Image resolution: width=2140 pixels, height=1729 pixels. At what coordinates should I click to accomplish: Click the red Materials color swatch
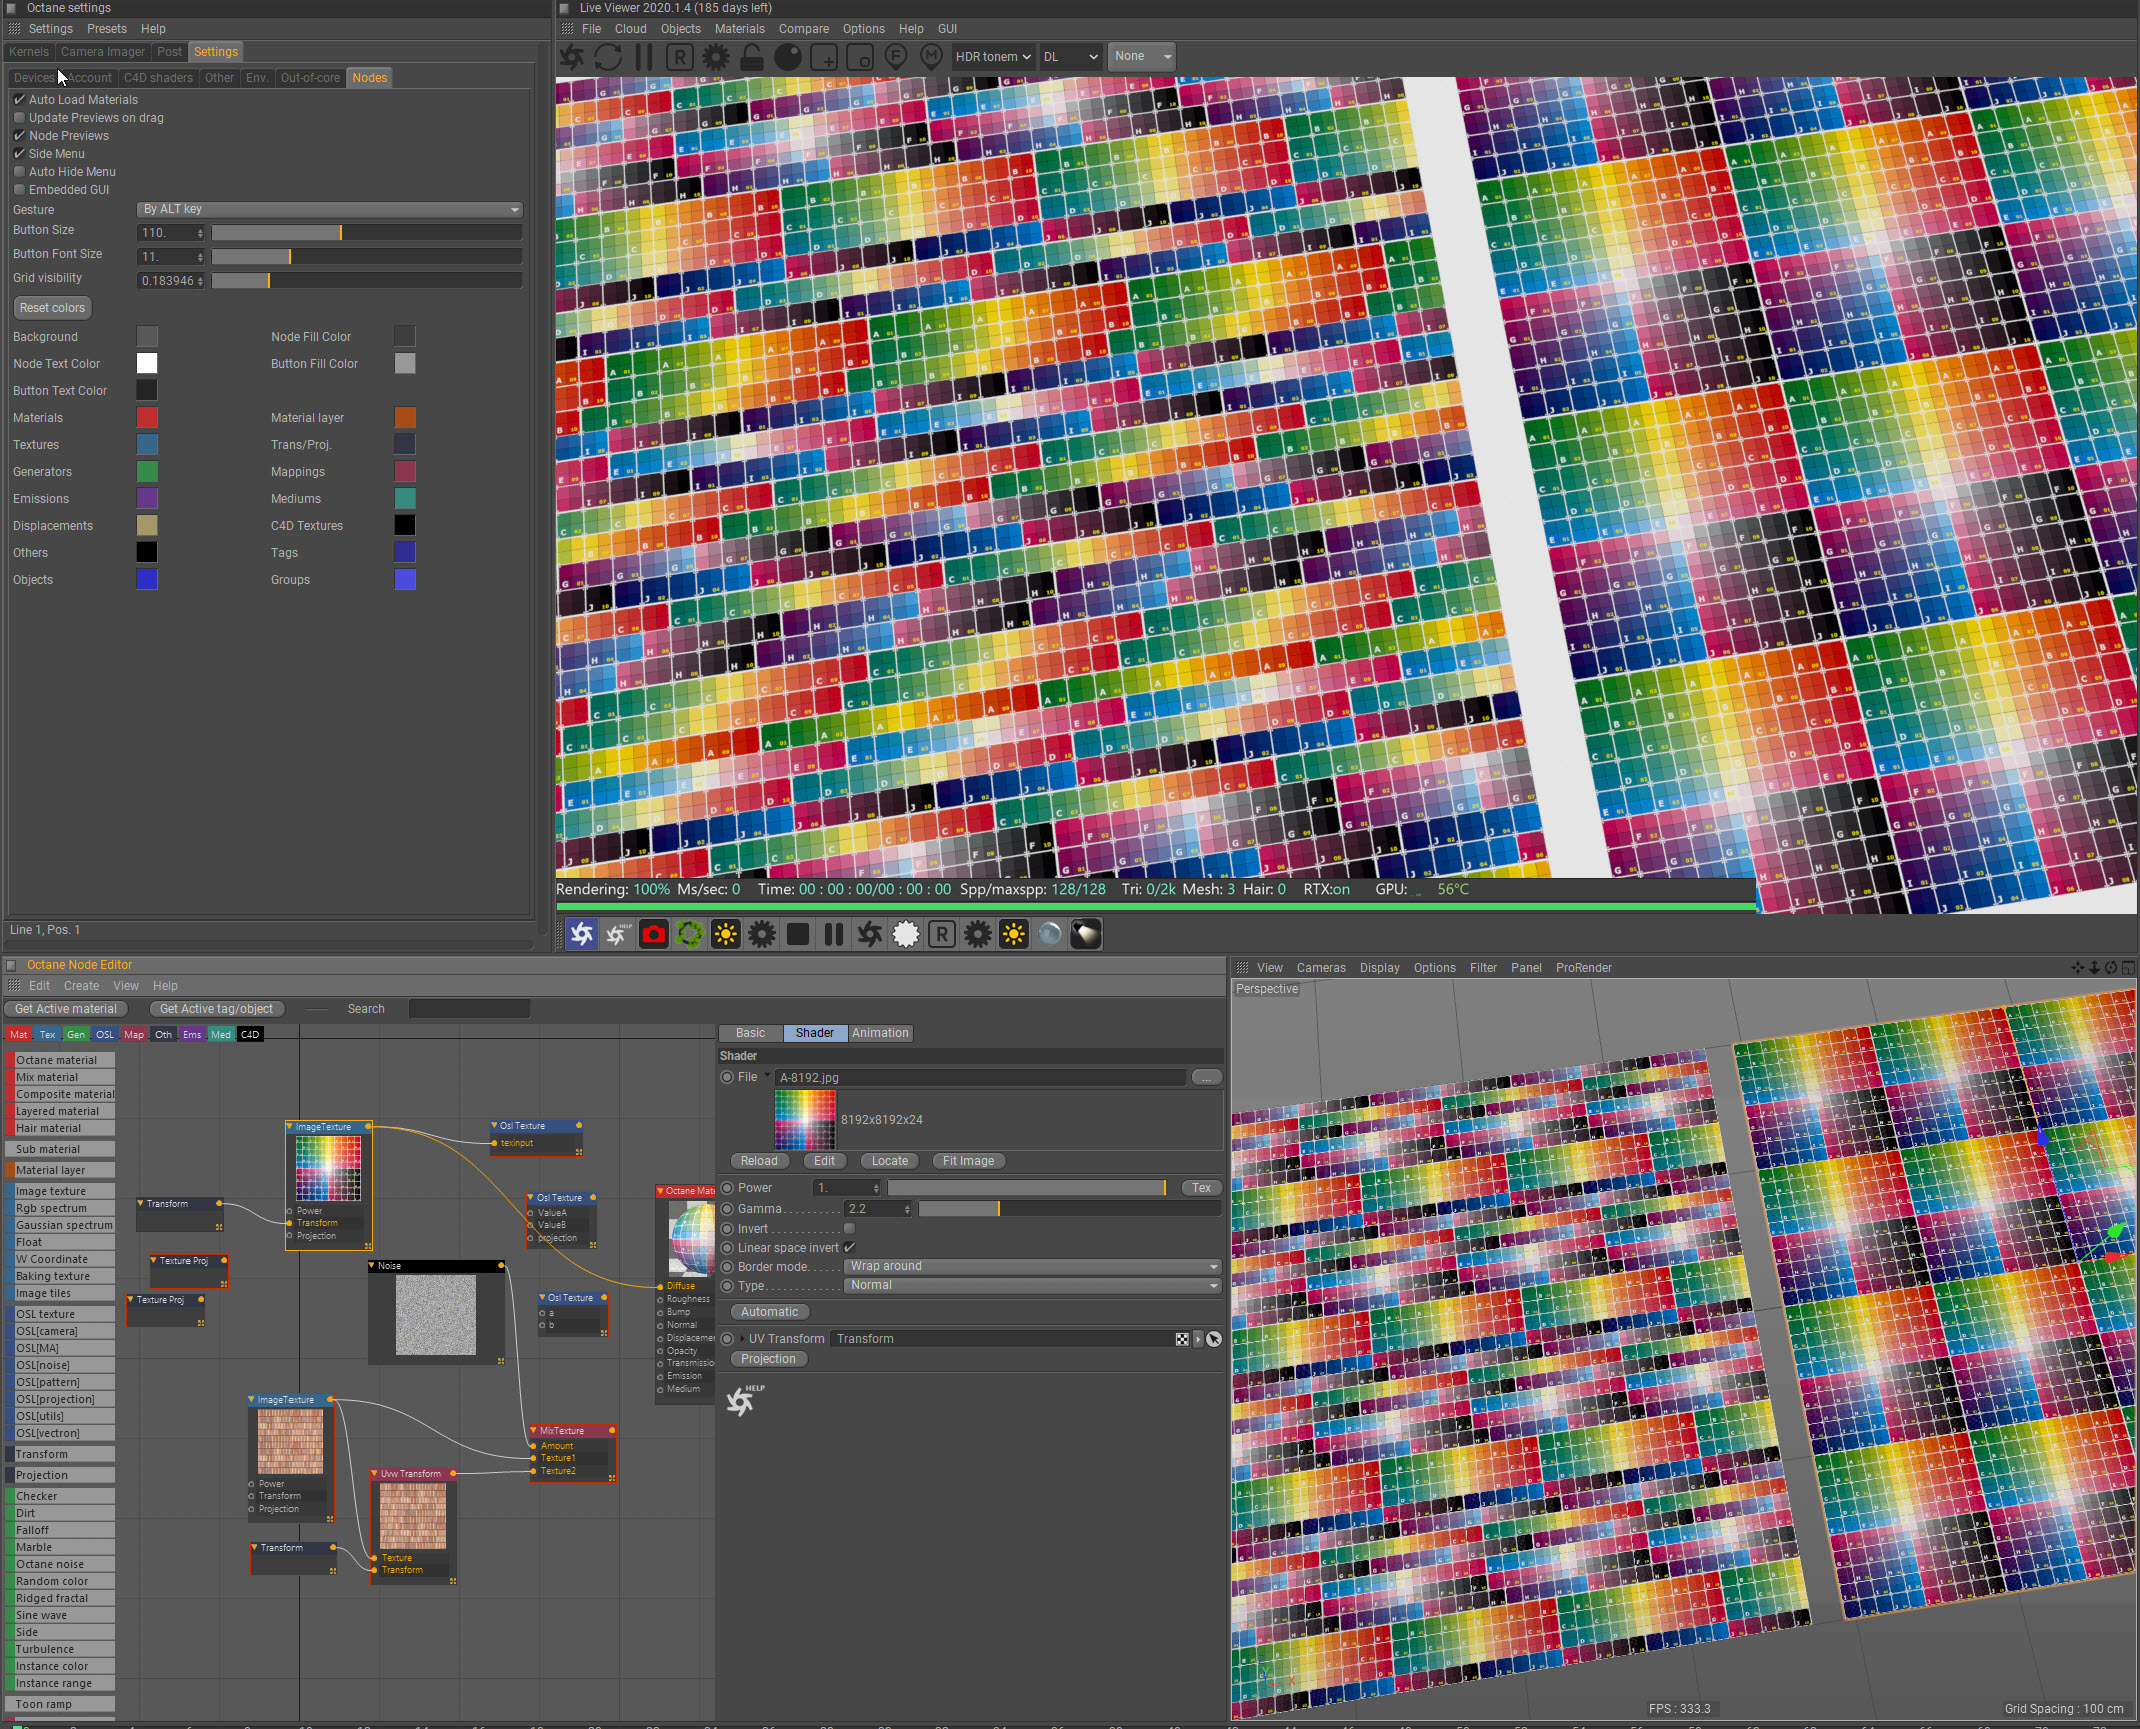pyautogui.click(x=147, y=418)
